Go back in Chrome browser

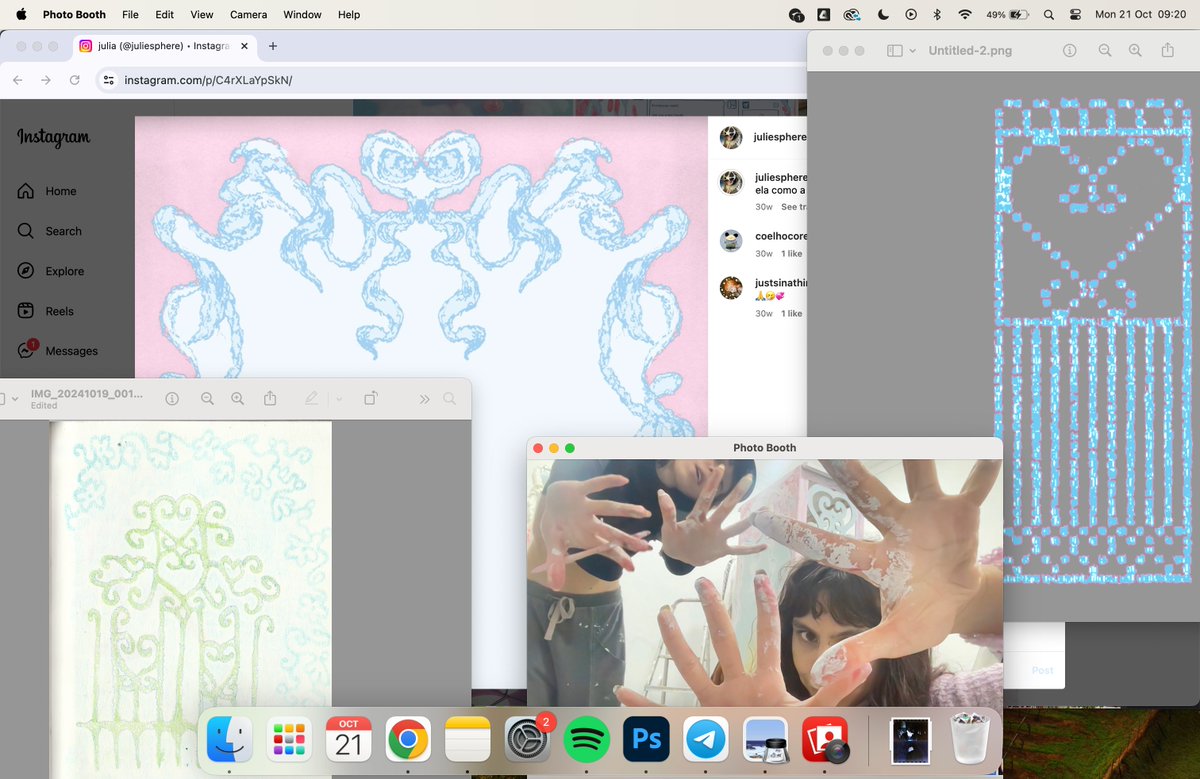18,80
